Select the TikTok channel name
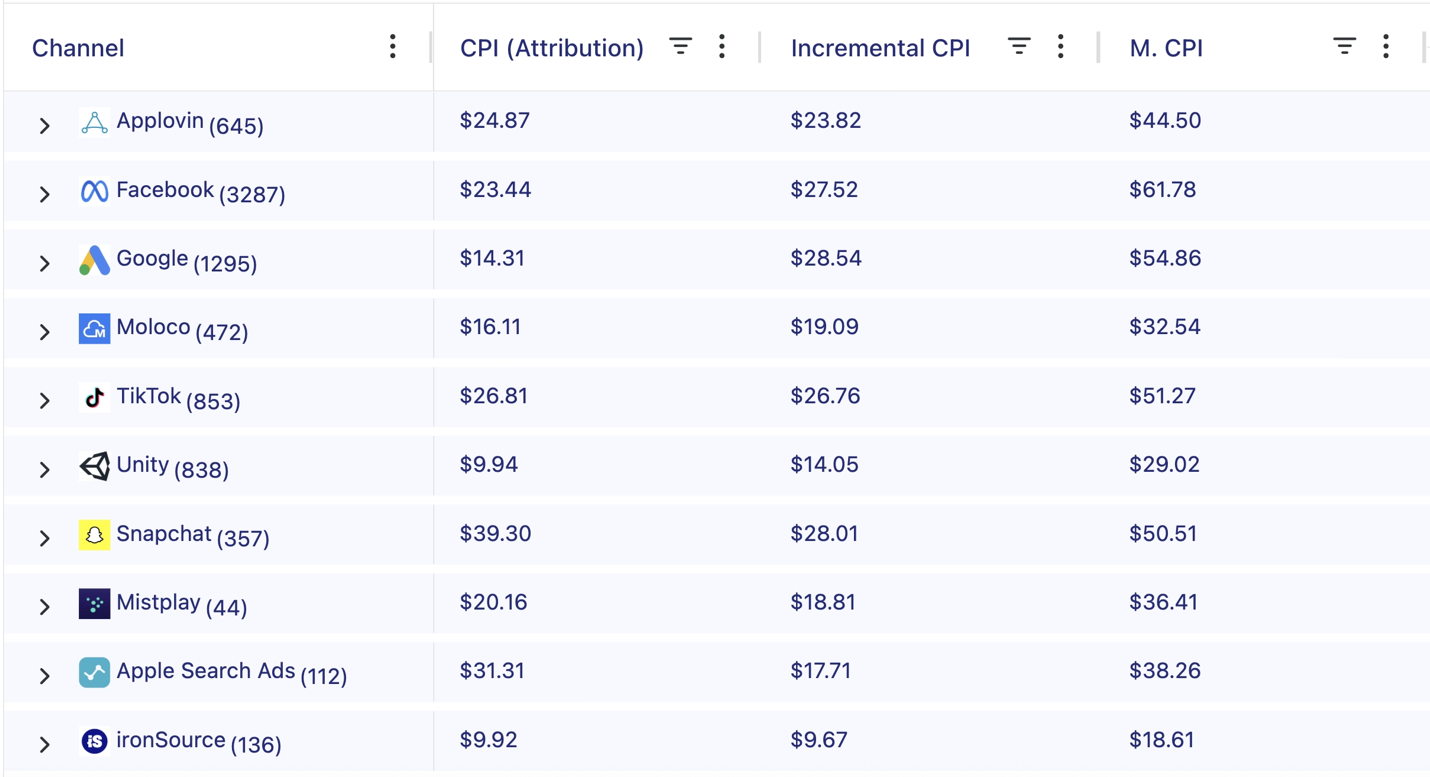Viewport: 1430px width, 777px height. click(x=149, y=396)
